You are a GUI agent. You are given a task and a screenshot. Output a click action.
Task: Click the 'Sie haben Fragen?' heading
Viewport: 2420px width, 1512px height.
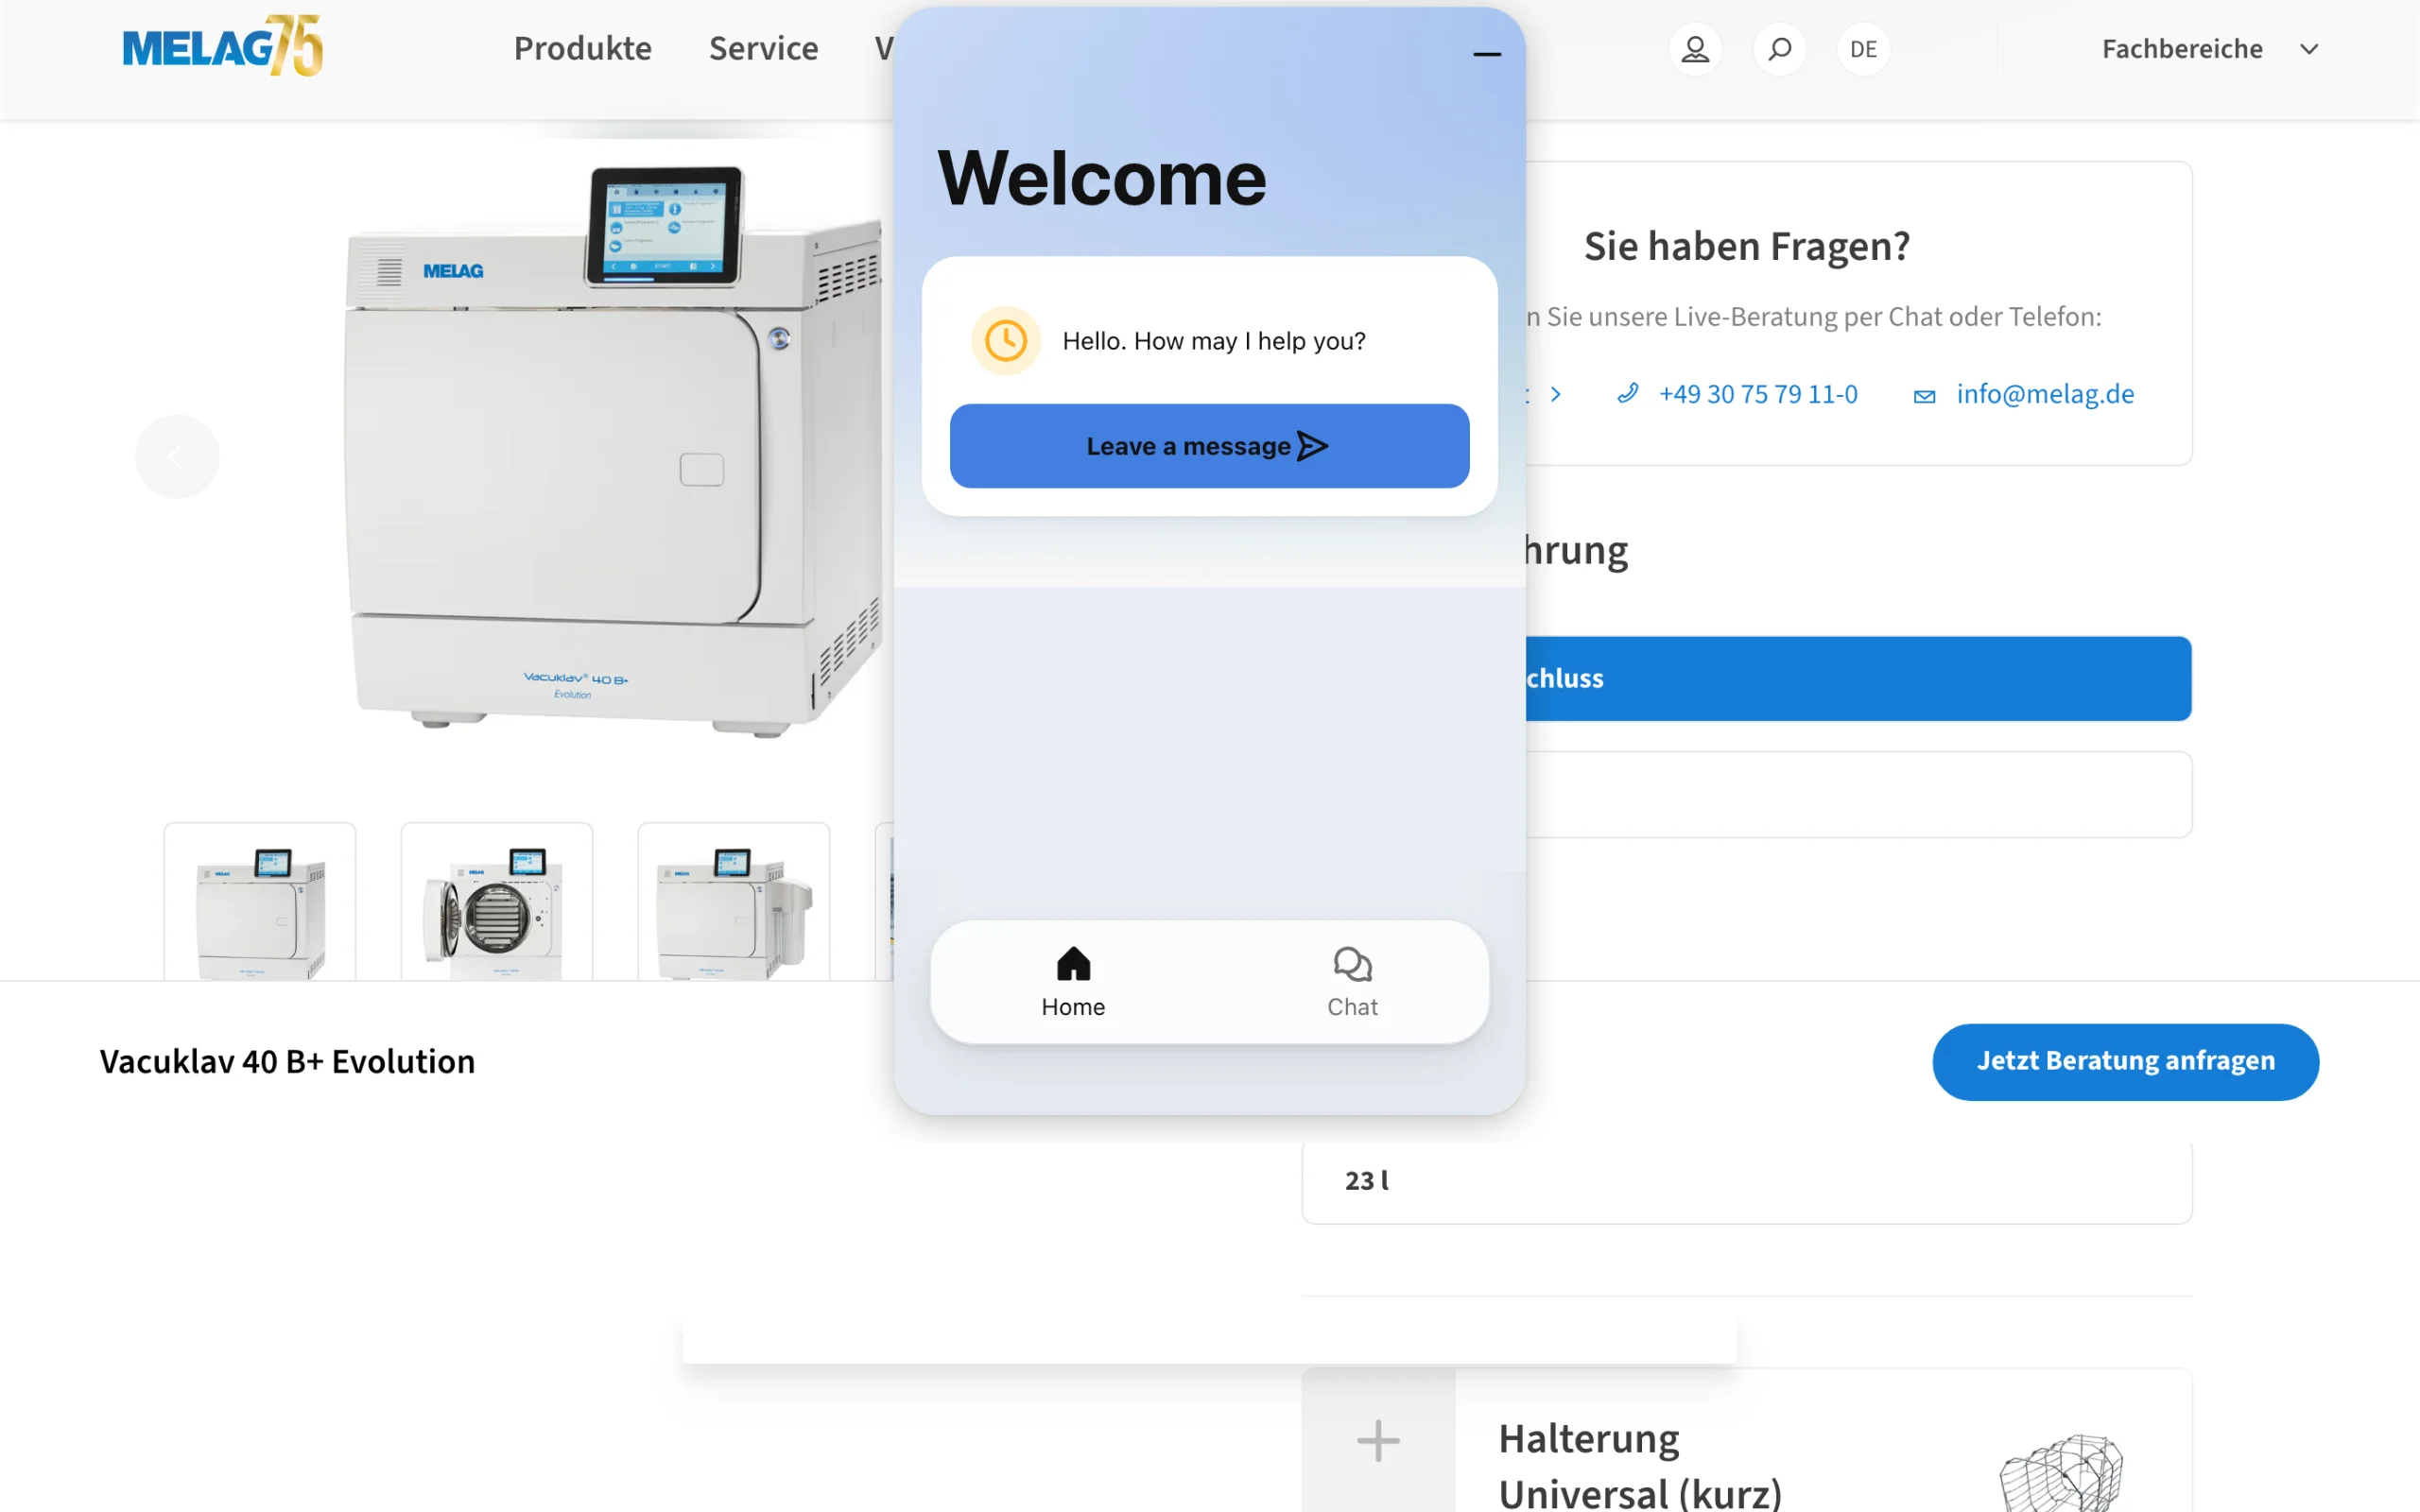click(1746, 246)
